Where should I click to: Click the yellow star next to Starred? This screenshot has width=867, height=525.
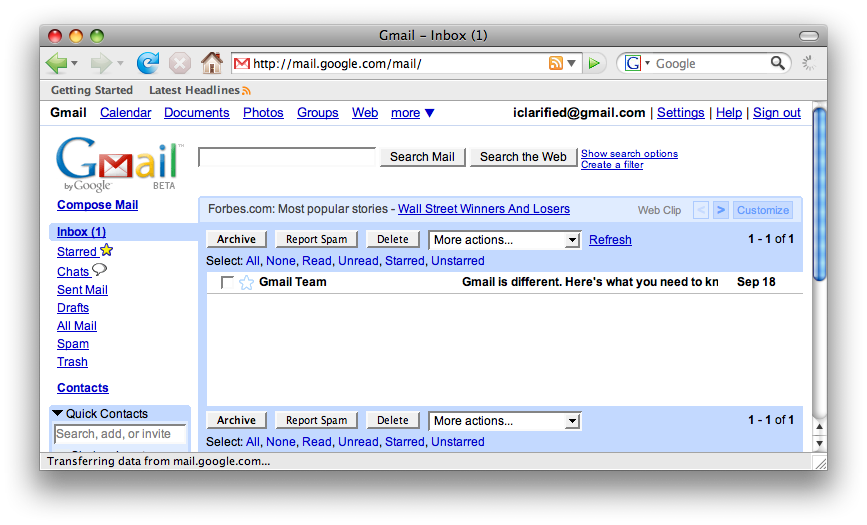107,250
